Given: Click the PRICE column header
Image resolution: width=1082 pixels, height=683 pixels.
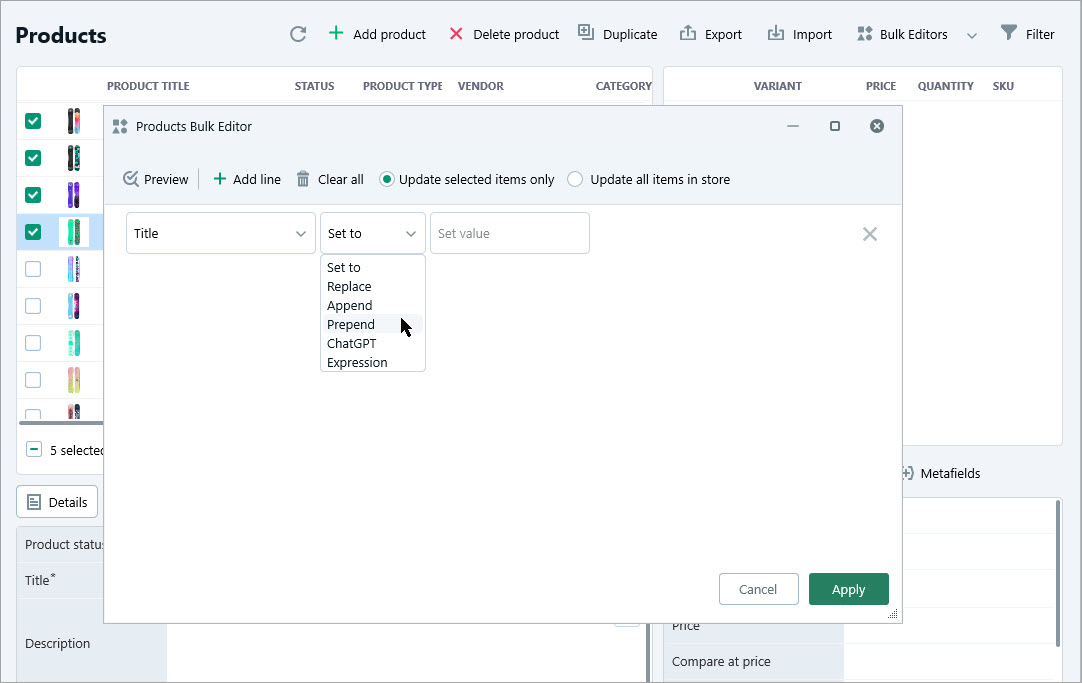Looking at the screenshot, I should pyautogui.click(x=881, y=86).
